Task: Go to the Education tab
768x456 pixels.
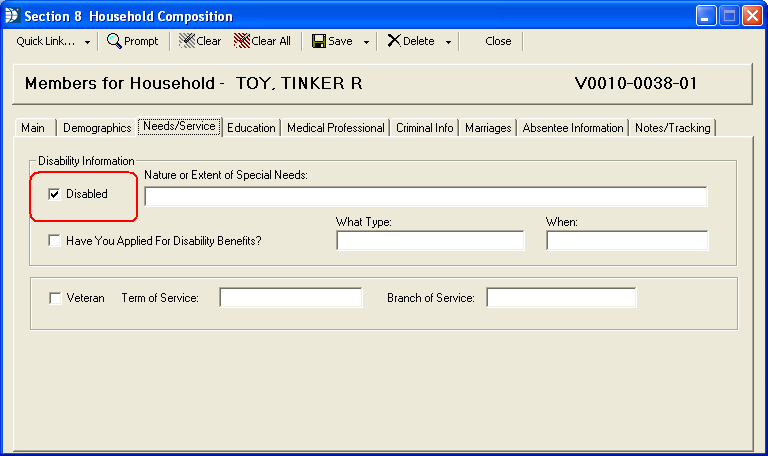Action: [x=251, y=128]
